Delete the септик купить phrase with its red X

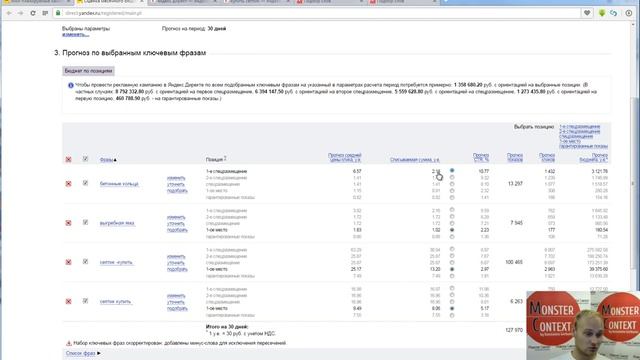click(x=69, y=301)
